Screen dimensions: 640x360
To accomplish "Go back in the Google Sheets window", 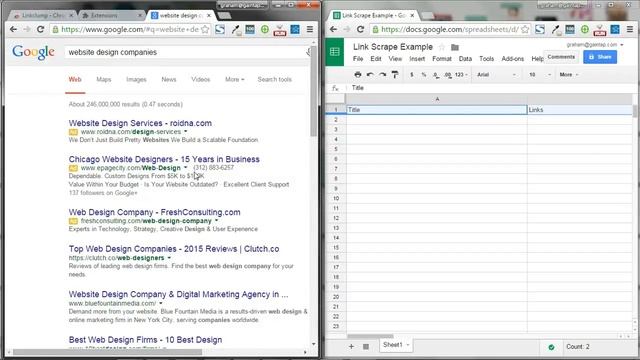I will 333,29.
